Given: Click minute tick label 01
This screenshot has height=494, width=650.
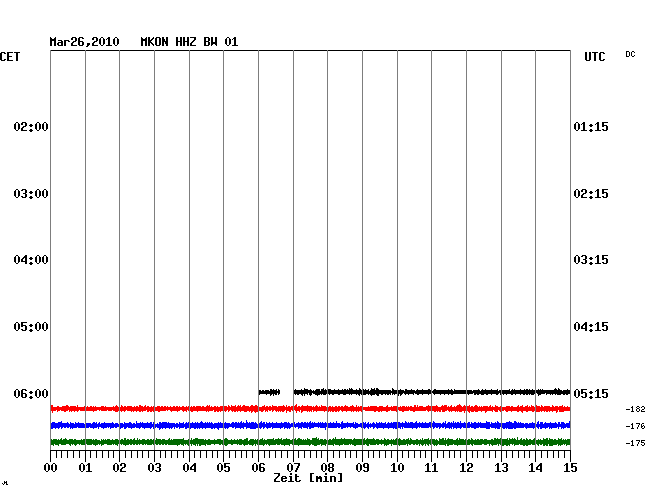Looking at the screenshot, I should pos(85,468).
